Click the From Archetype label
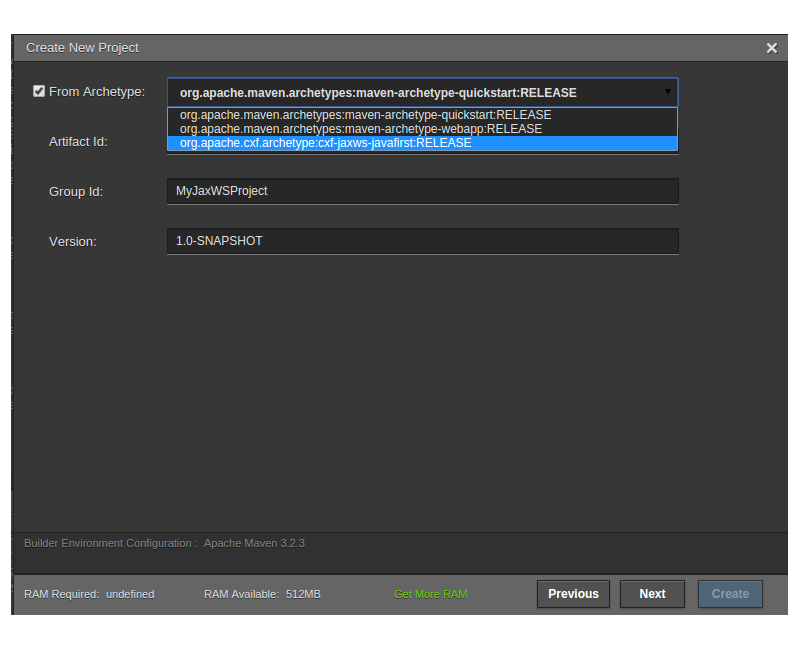Screen dimensions: 800x650 tap(97, 92)
